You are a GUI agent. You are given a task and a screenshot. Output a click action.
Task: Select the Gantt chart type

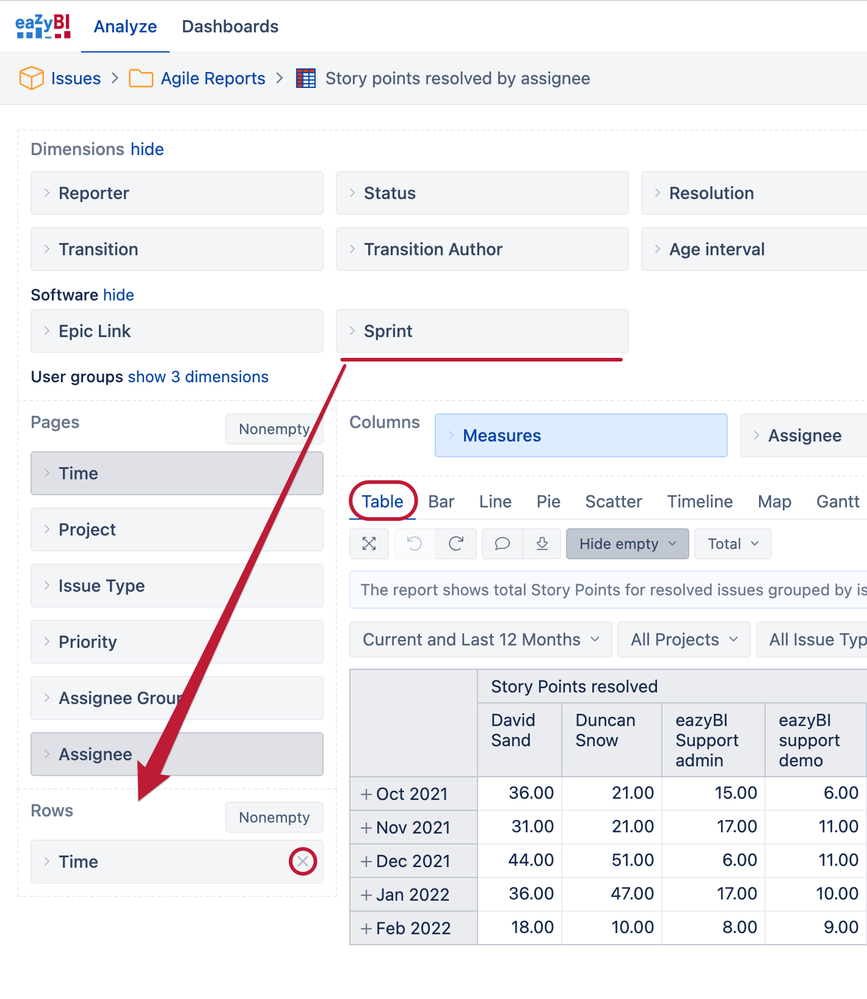(x=838, y=501)
